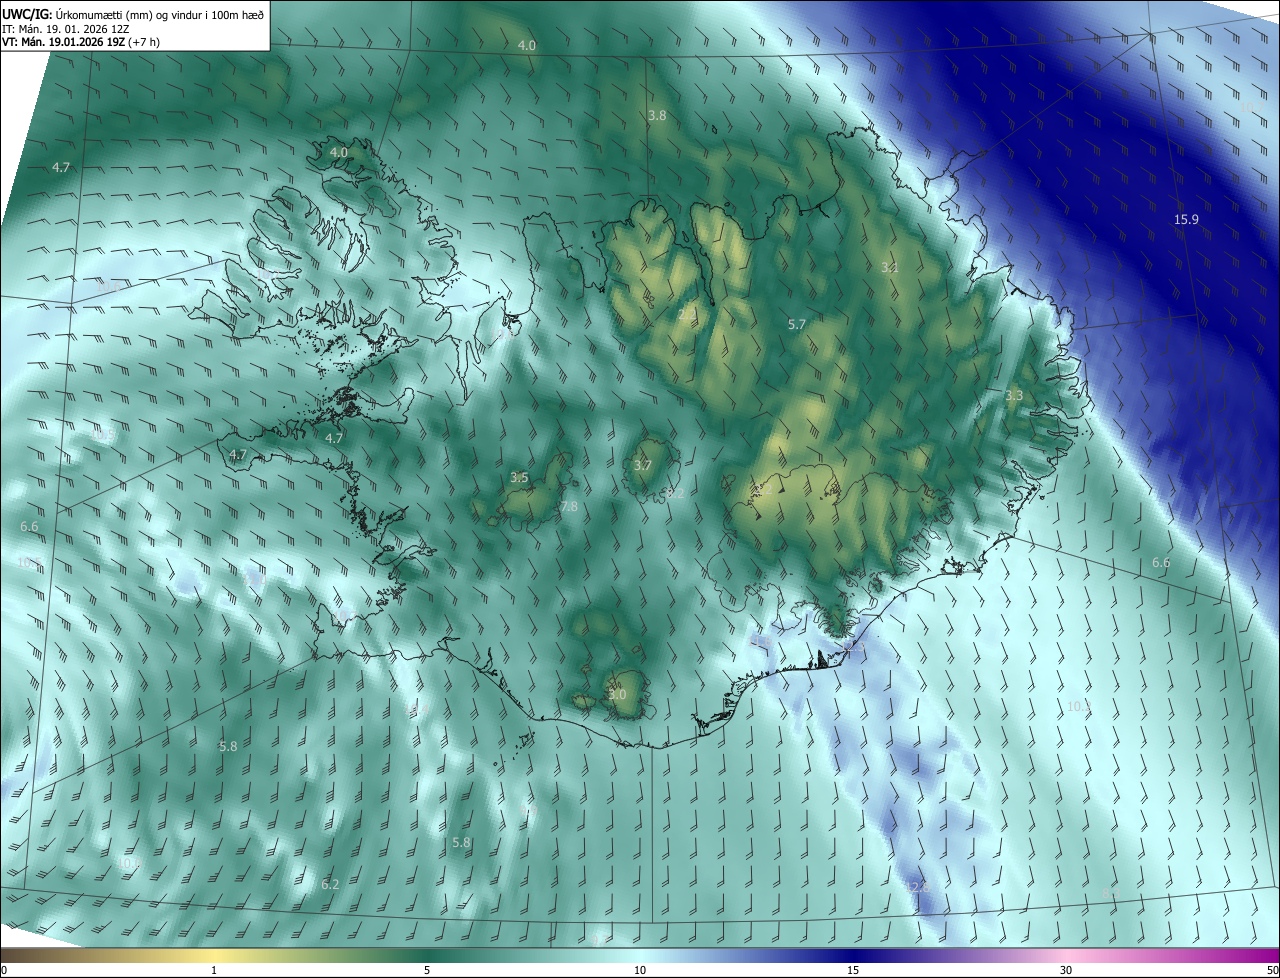This screenshot has height=978, width=1280.
Task: Click the 6.2 value label on the map
Action: point(330,884)
